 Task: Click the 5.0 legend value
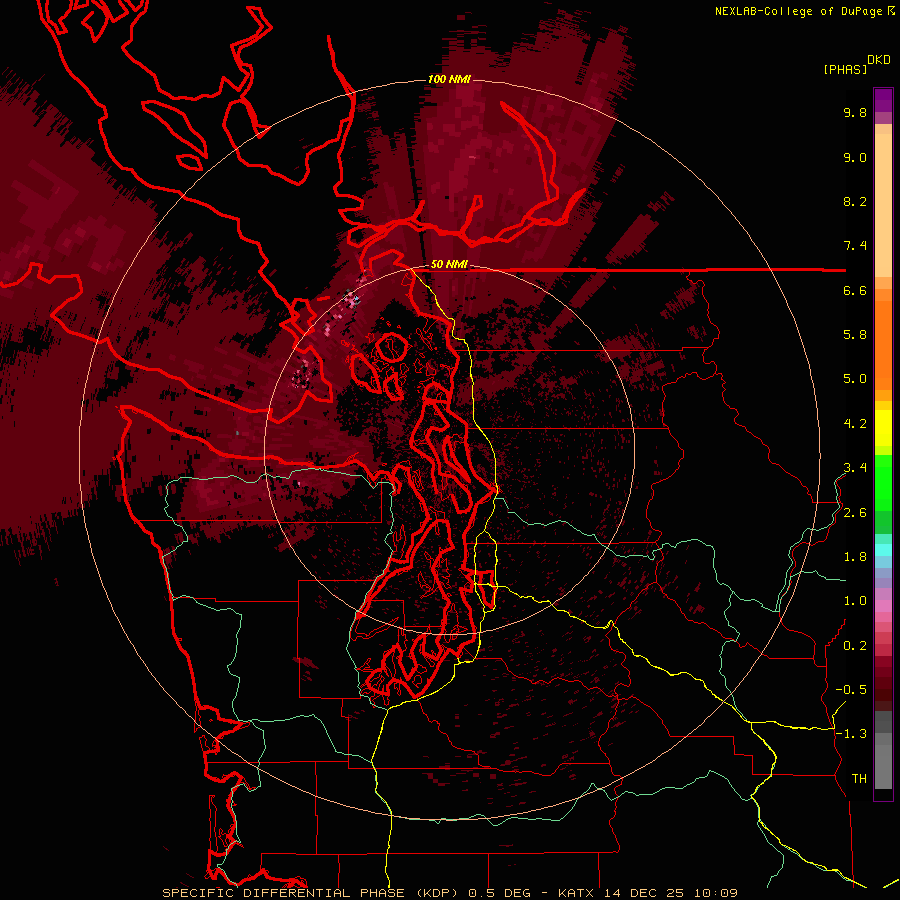coord(855,379)
